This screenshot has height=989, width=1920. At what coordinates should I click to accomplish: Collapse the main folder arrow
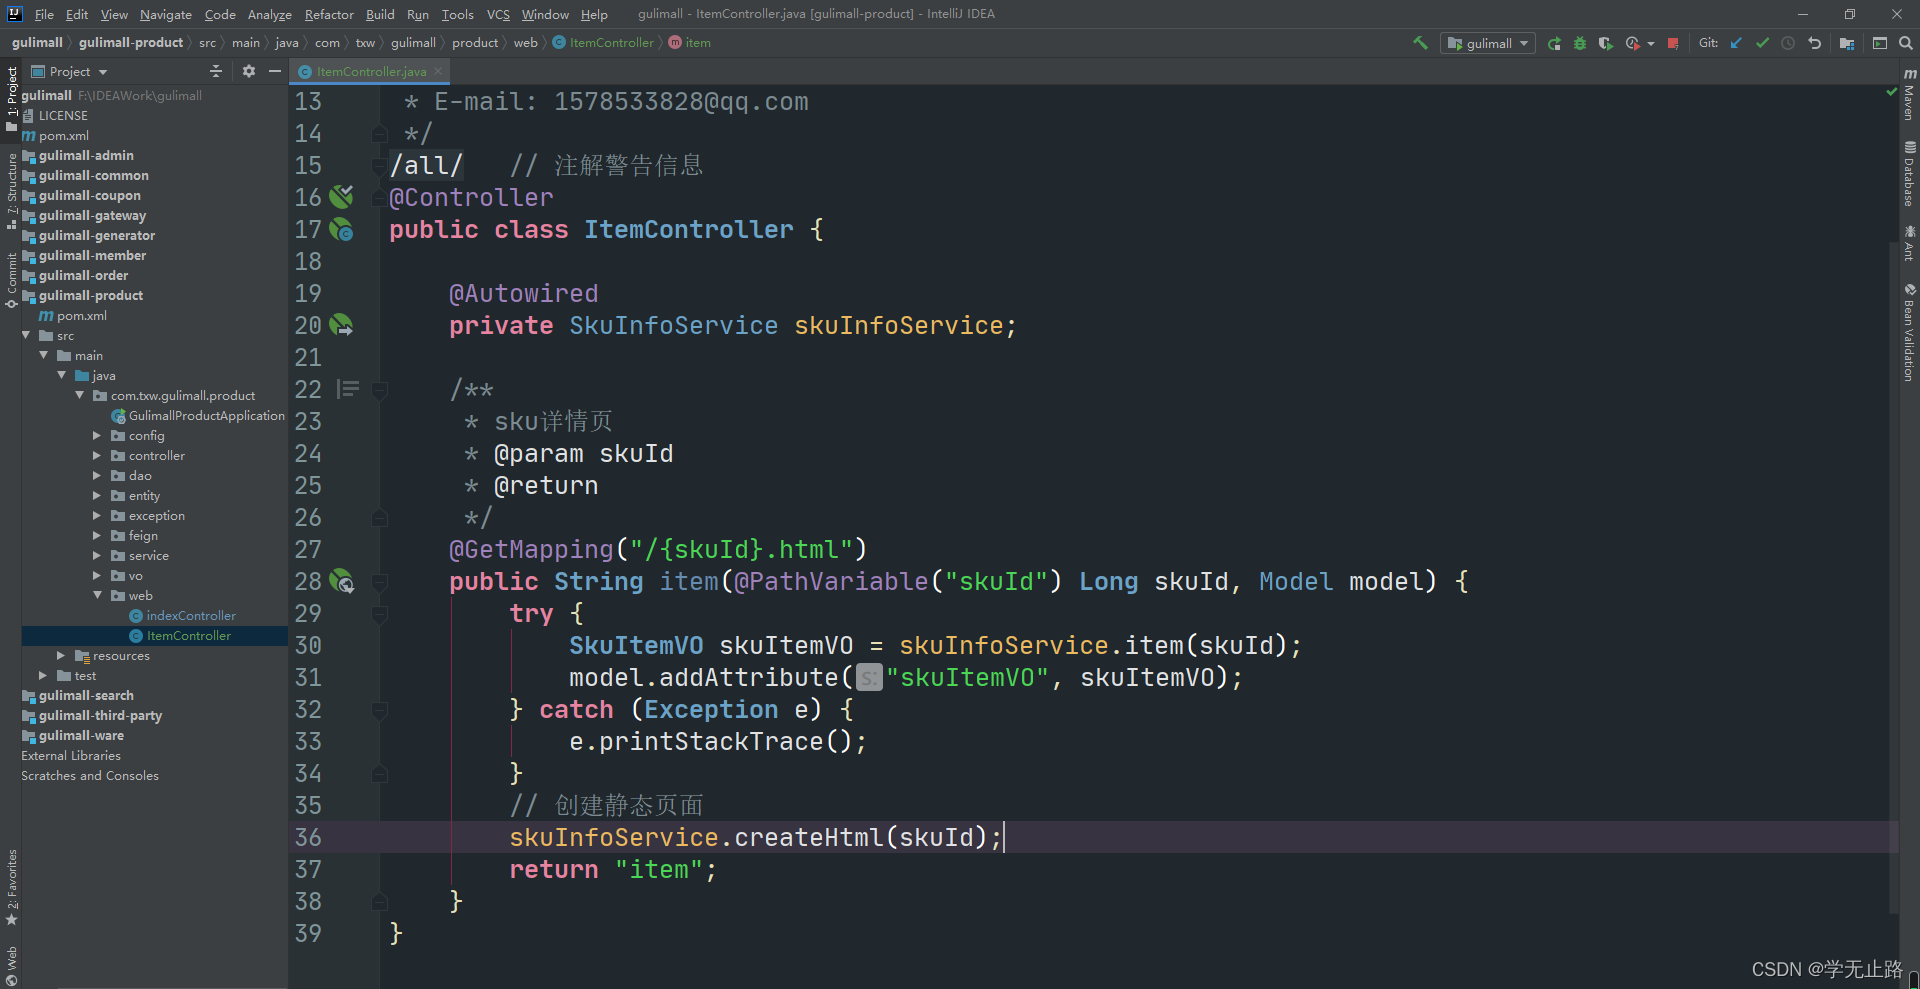point(44,356)
